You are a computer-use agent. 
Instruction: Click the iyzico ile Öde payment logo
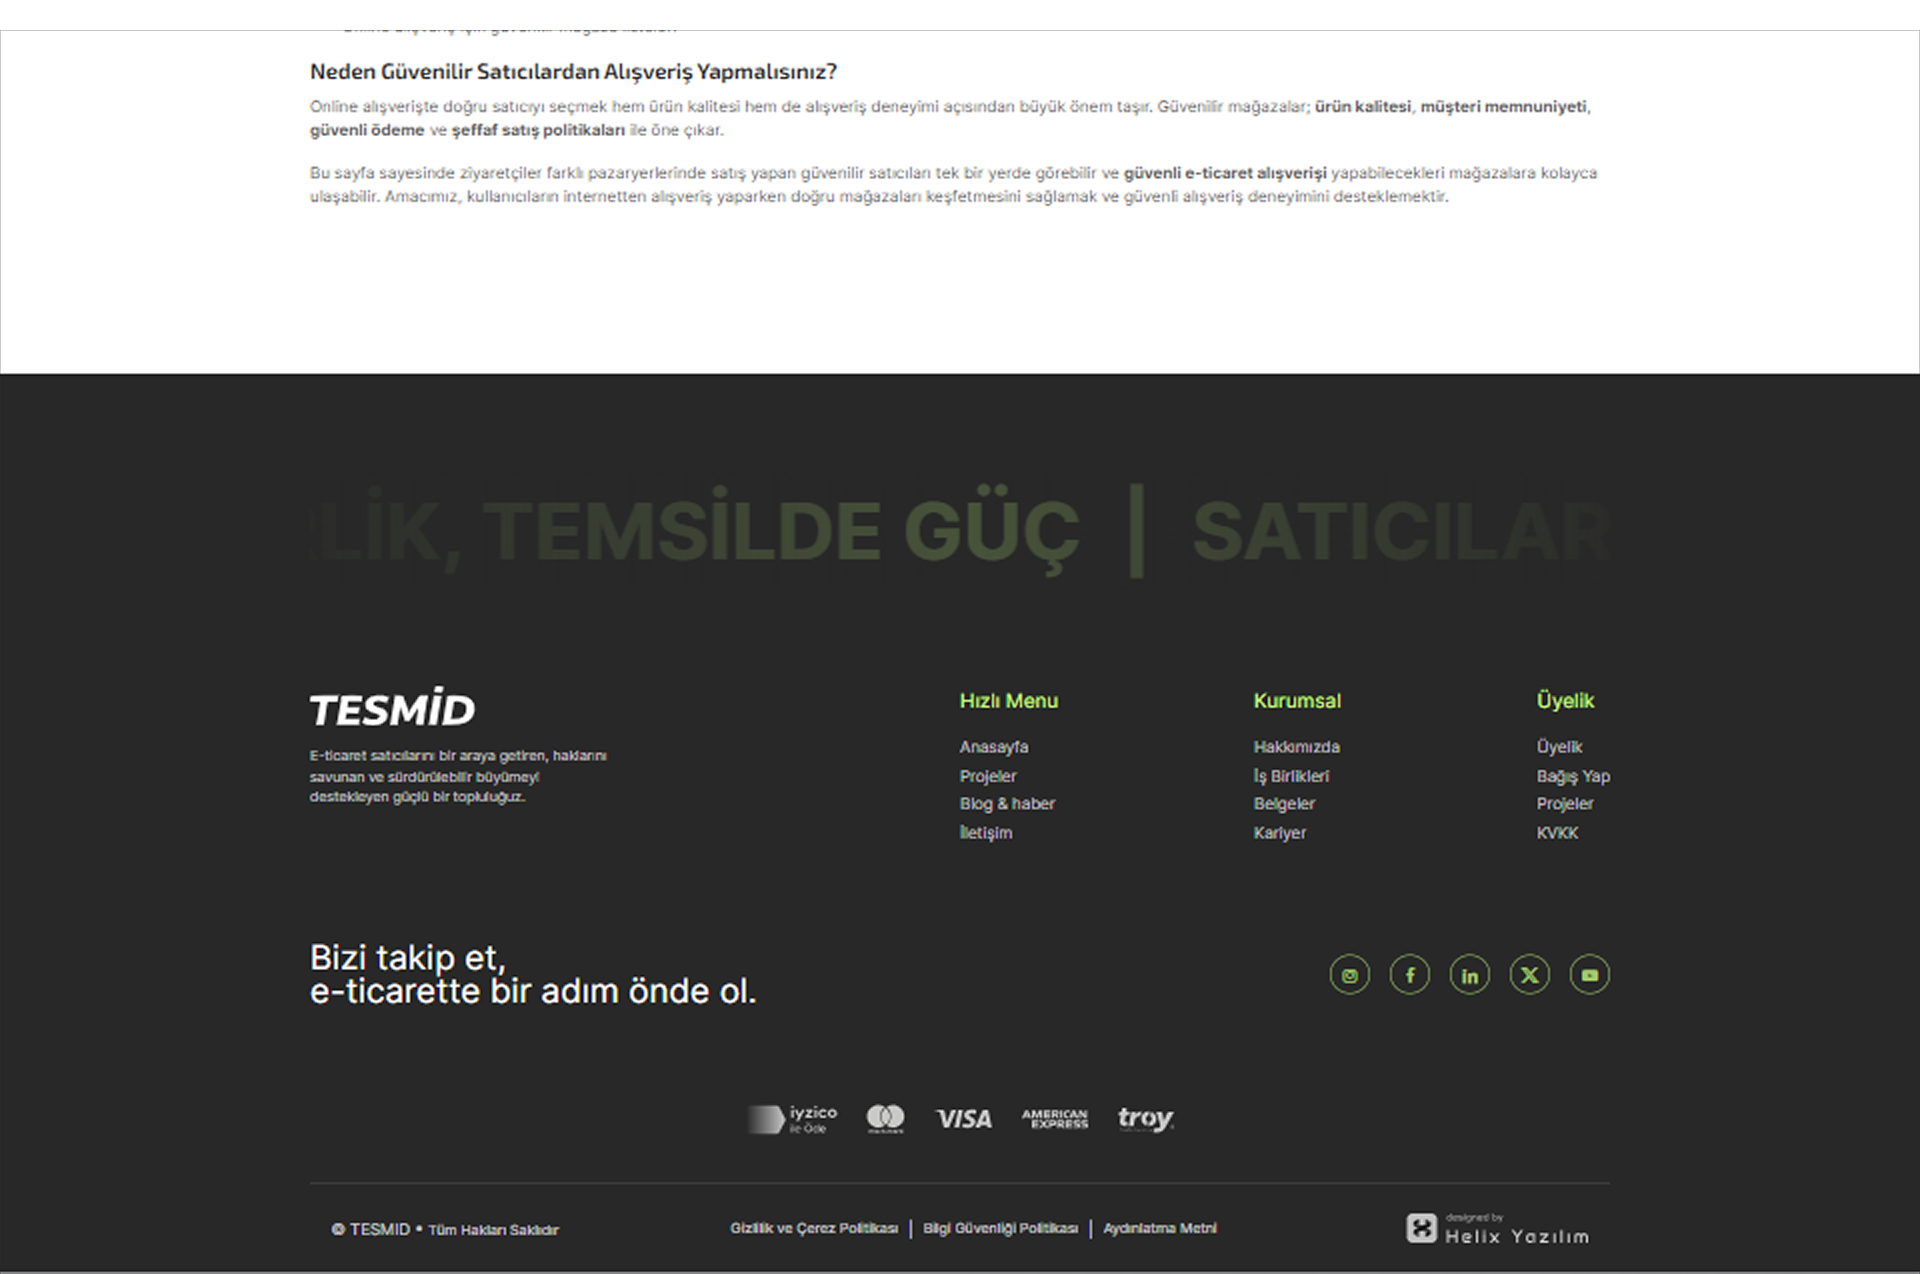791,1119
